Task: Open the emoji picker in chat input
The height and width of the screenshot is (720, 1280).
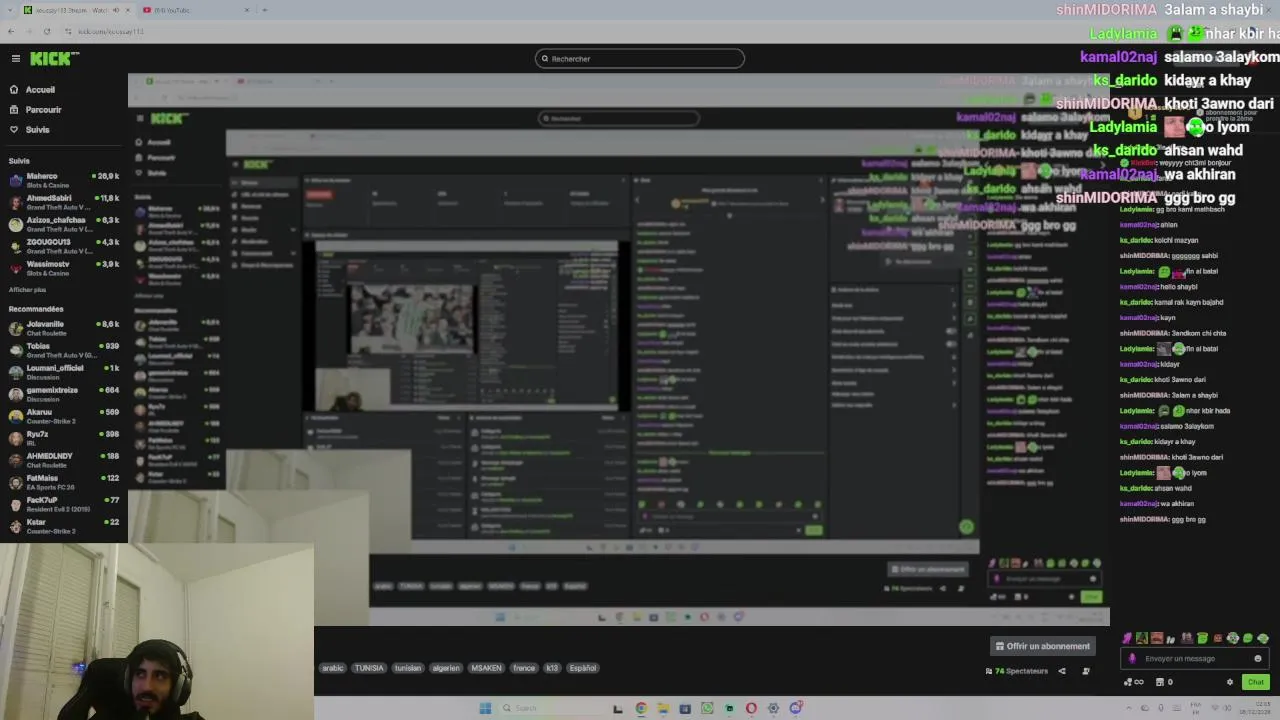Action: [1258, 659]
